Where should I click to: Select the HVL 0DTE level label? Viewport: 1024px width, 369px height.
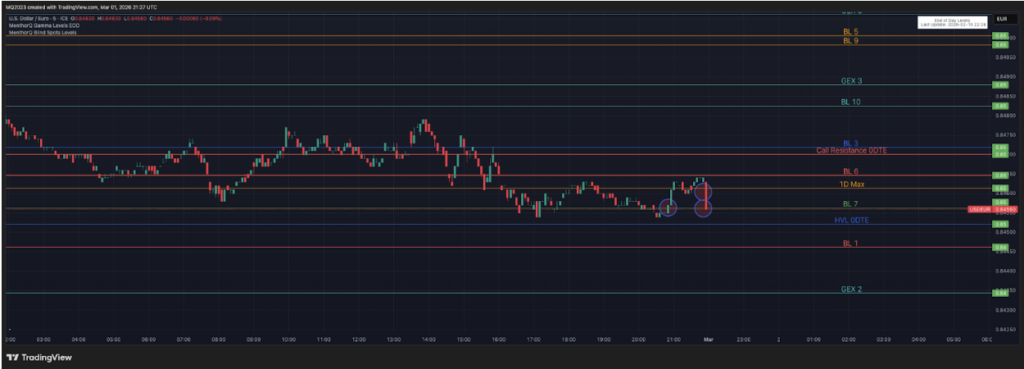point(852,221)
